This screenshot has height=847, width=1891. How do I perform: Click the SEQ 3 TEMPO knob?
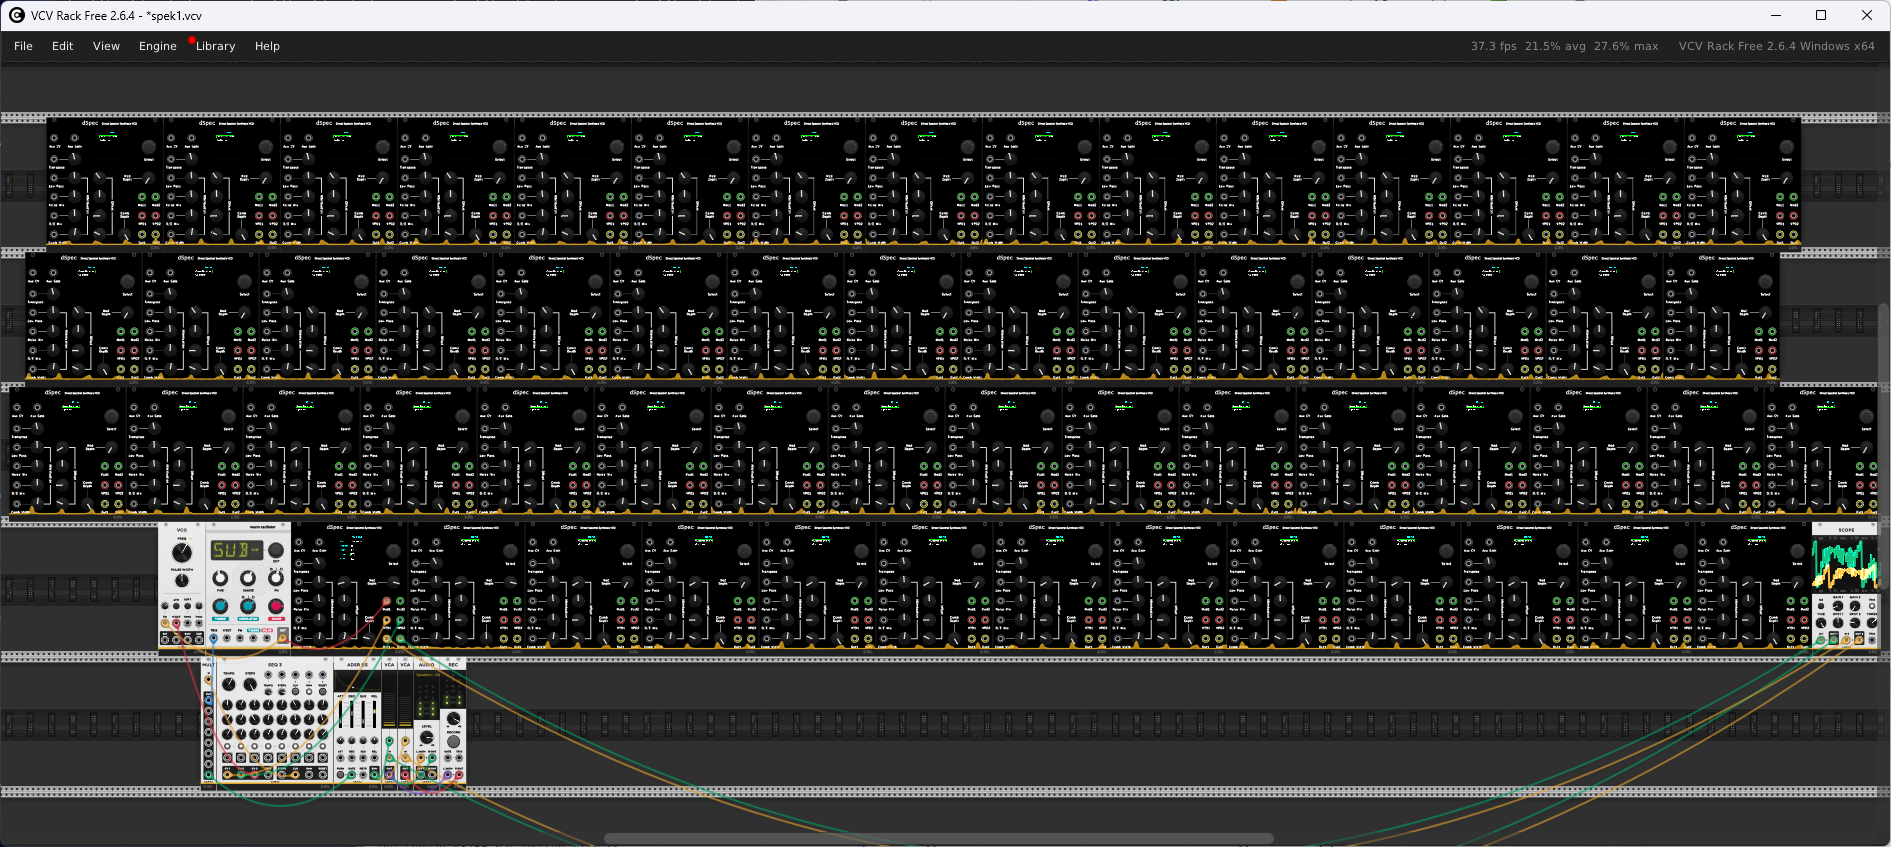pyautogui.click(x=228, y=684)
